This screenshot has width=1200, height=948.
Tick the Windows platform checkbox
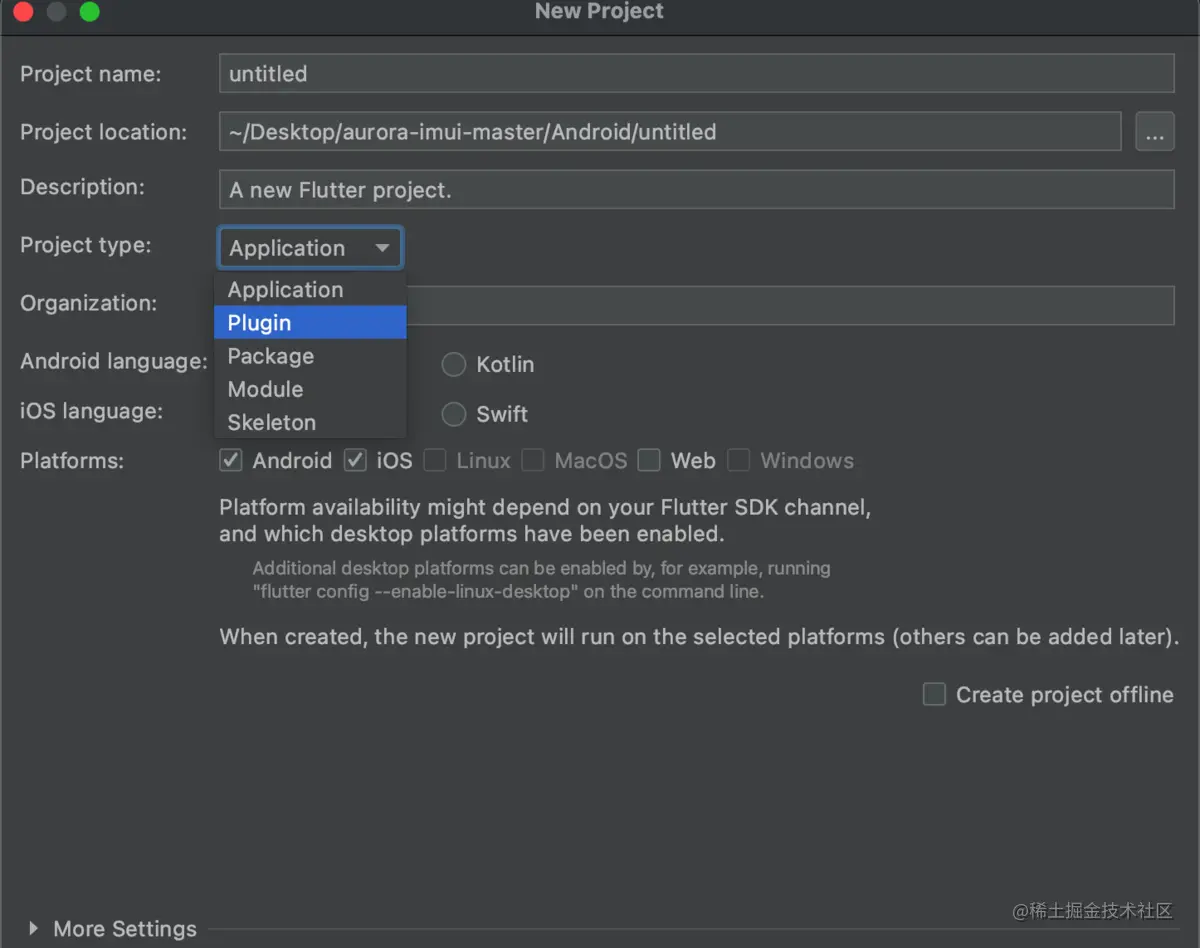pyautogui.click(x=739, y=461)
